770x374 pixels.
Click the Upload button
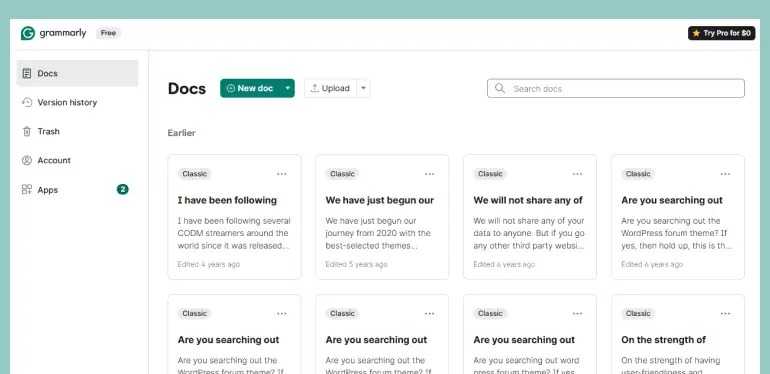(x=330, y=88)
